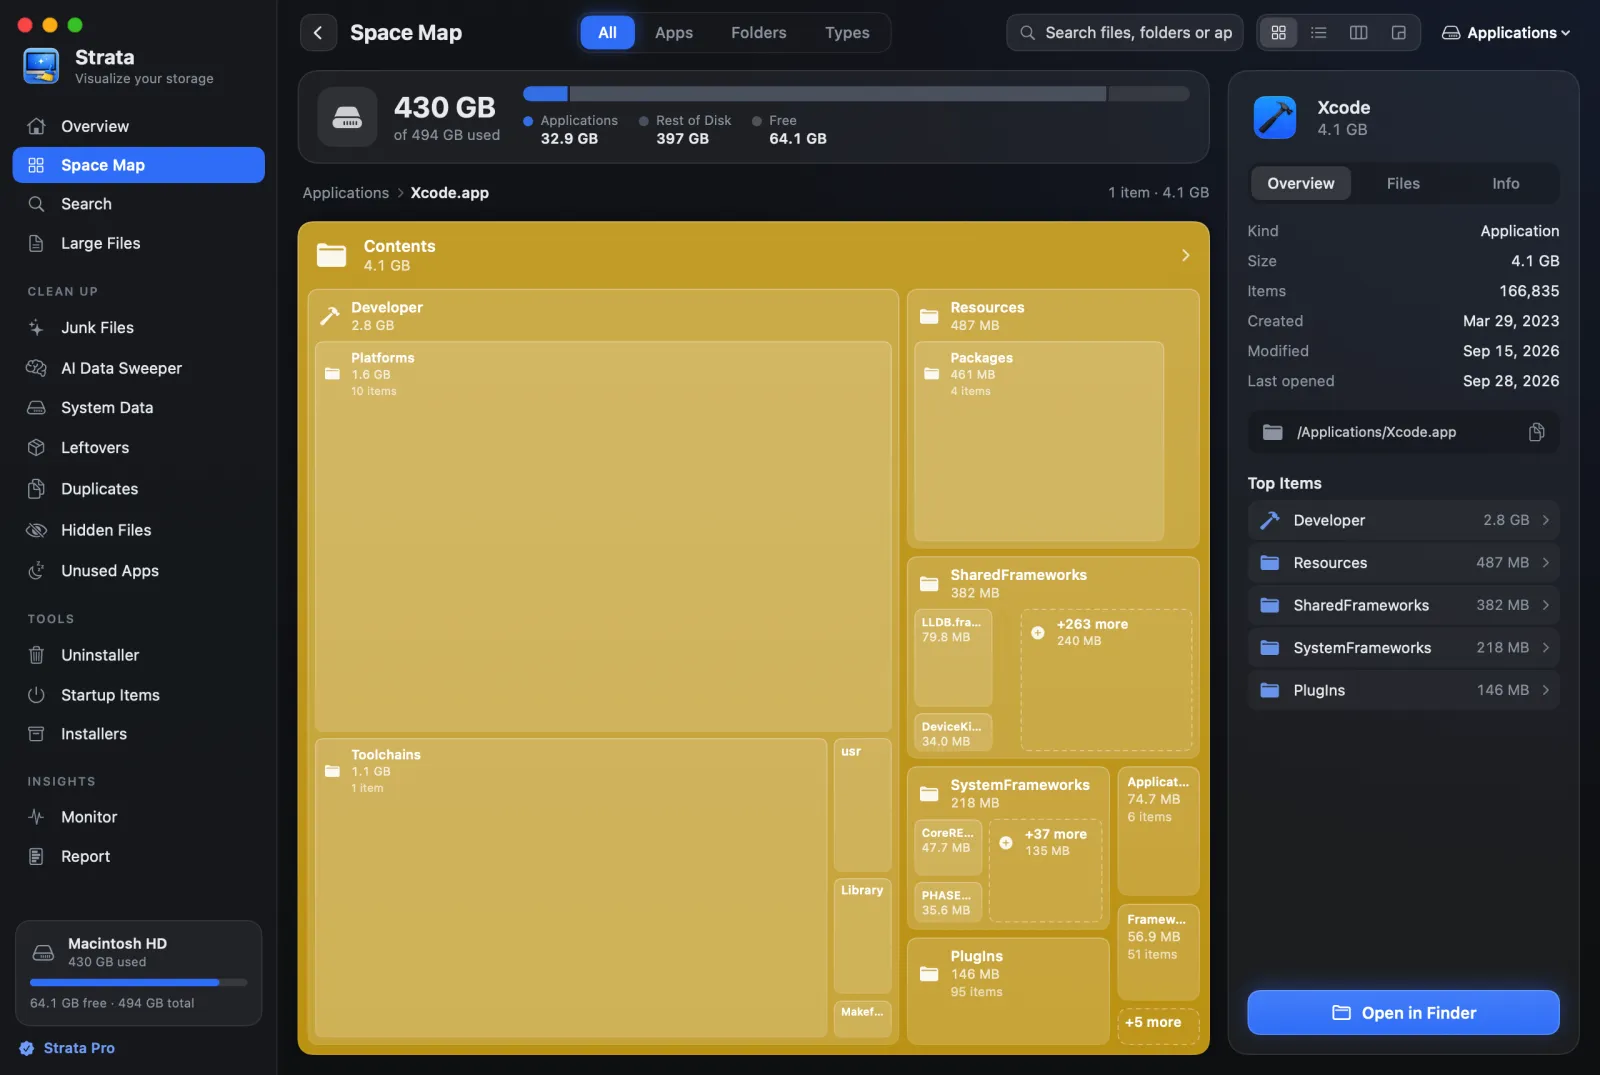Screen dimensions: 1600x1075
Task: Expand Developer in Top Items
Action: click(x=1403, y=520)
